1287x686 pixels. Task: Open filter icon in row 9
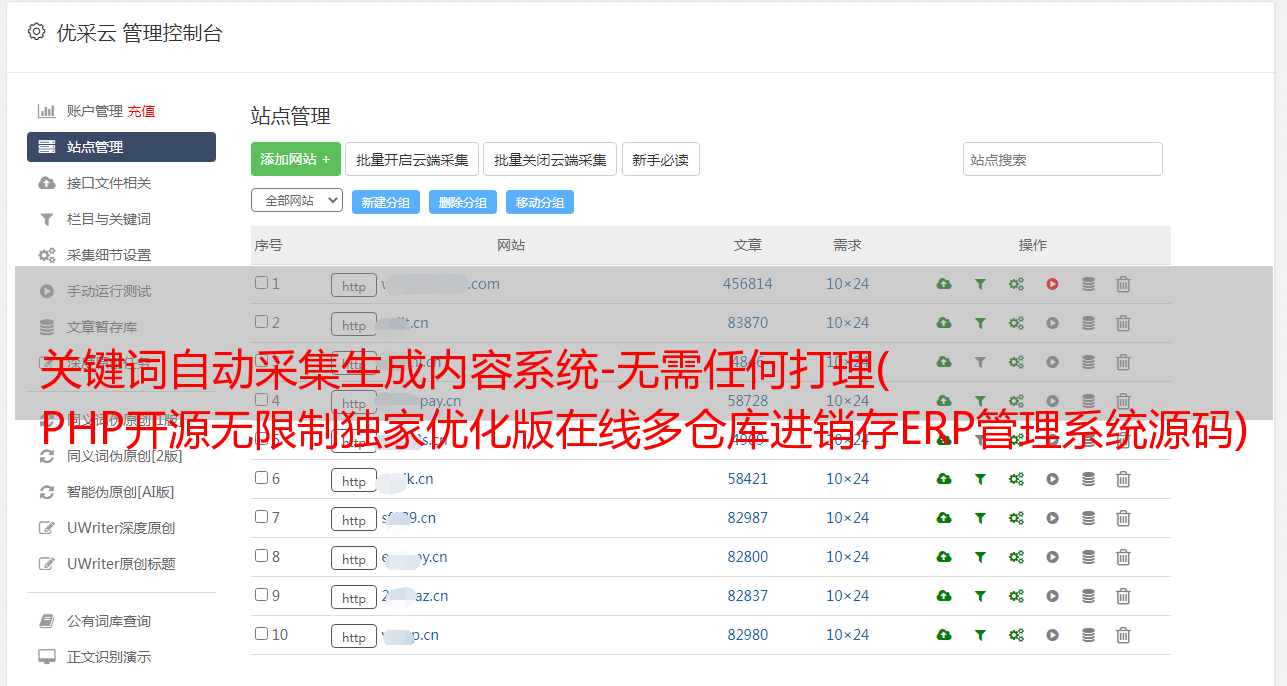click(x=980, y=596)
